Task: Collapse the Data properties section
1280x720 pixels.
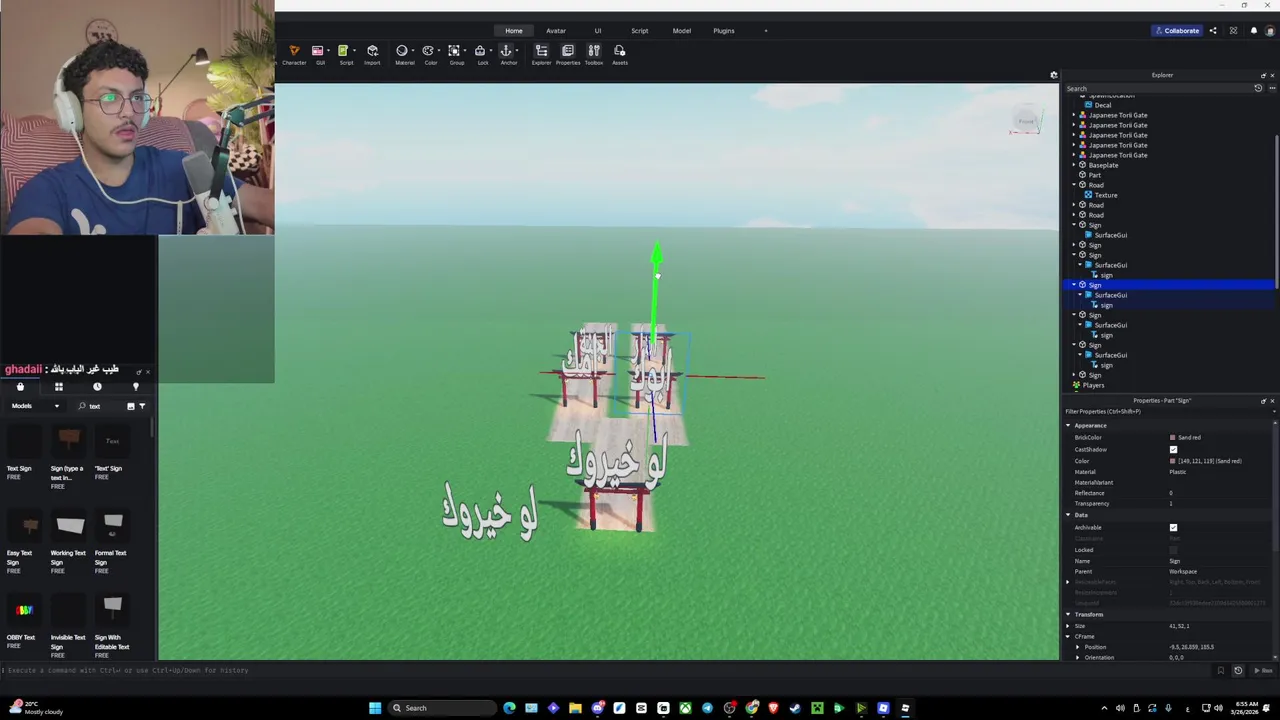Action: point(1068,515)
